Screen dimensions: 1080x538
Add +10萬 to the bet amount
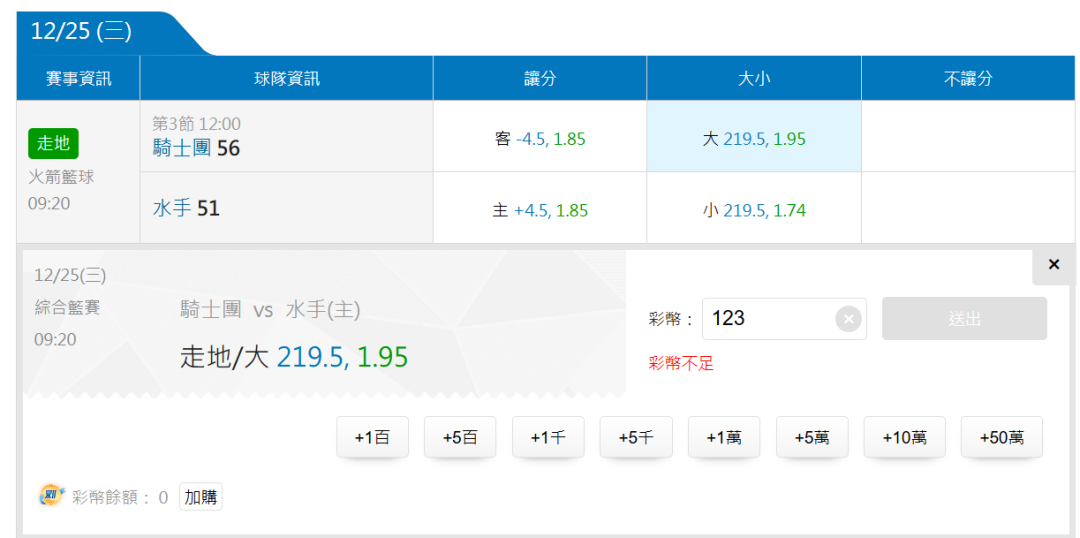tap(904, 437)
